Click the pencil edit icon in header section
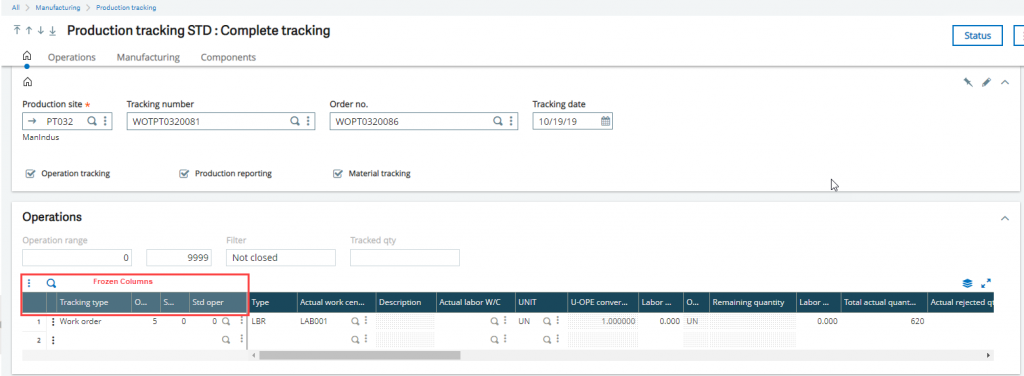1024x376 pixels. 987,82
